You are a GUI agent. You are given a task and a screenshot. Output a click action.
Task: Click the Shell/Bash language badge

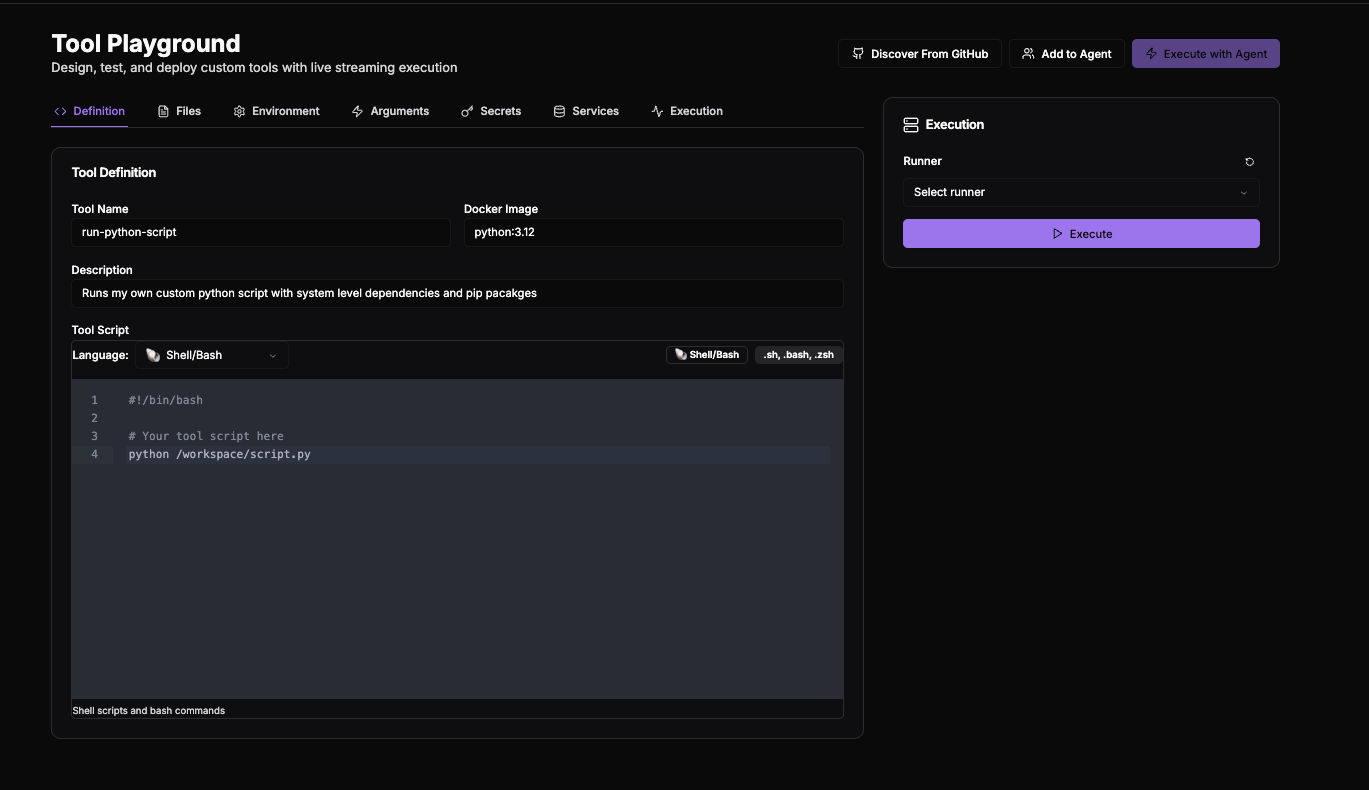click(707, 355)
